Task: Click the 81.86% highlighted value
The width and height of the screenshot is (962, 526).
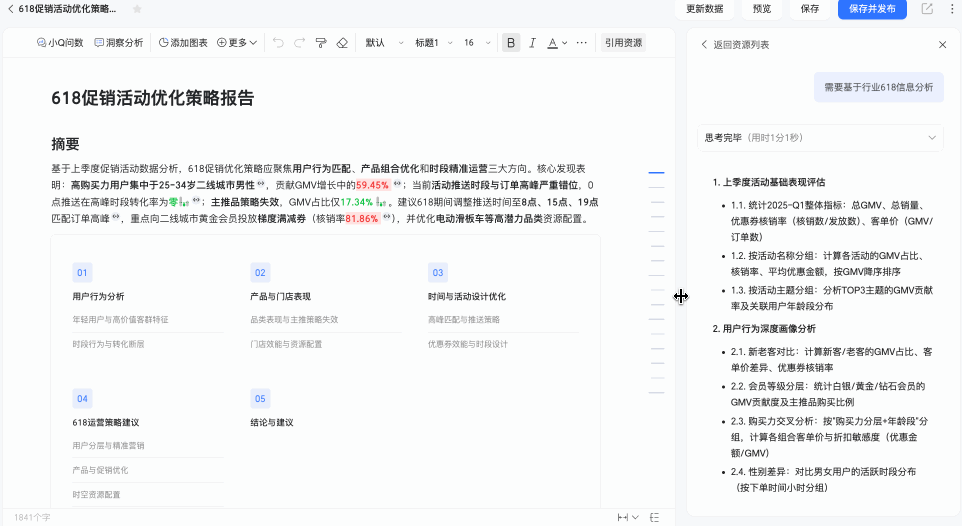Action: [x=362, y=219]
